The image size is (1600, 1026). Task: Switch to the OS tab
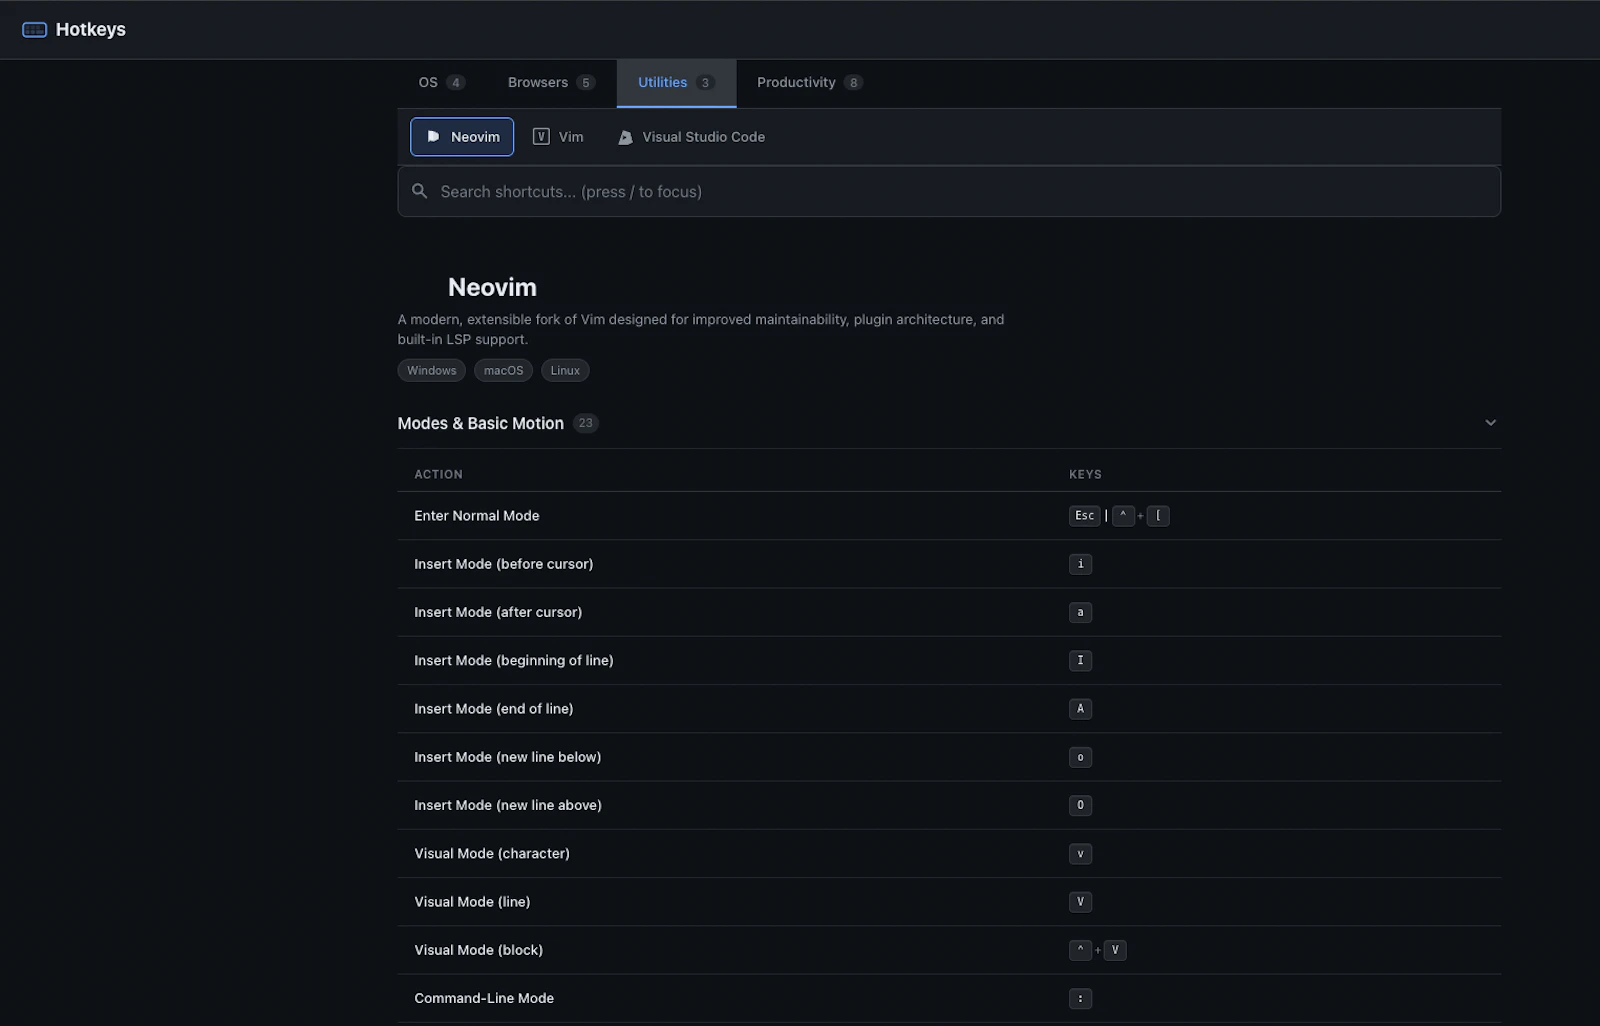click(x=442, y=83)
